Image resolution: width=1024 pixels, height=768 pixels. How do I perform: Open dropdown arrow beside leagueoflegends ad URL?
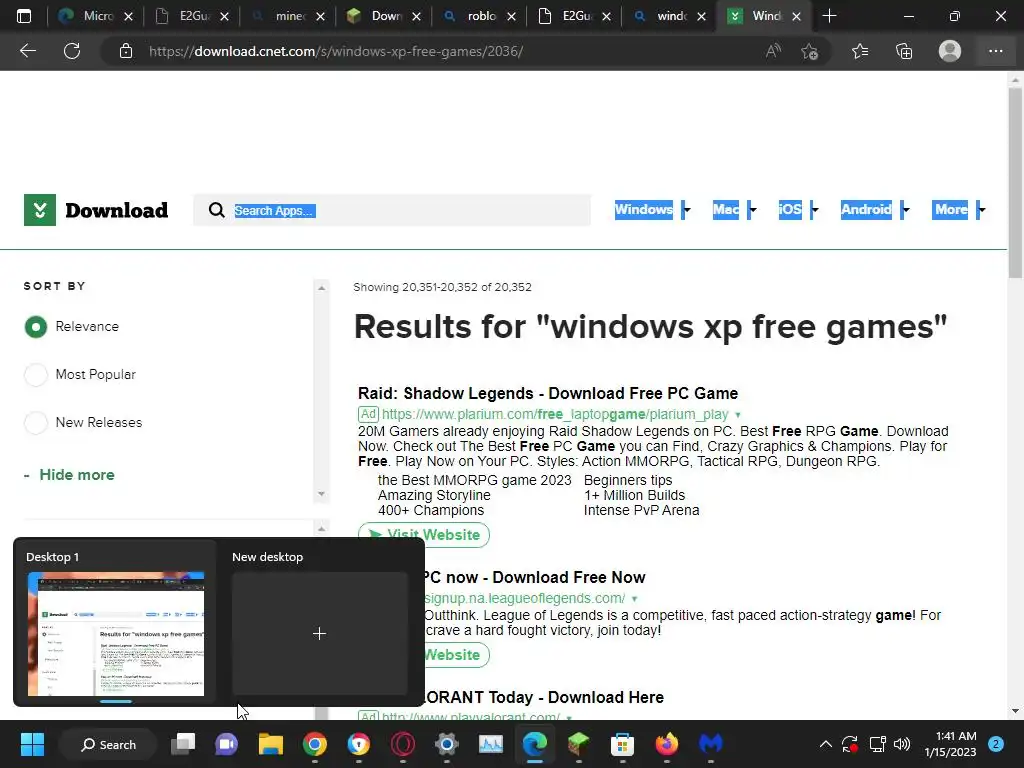[634, 599]
